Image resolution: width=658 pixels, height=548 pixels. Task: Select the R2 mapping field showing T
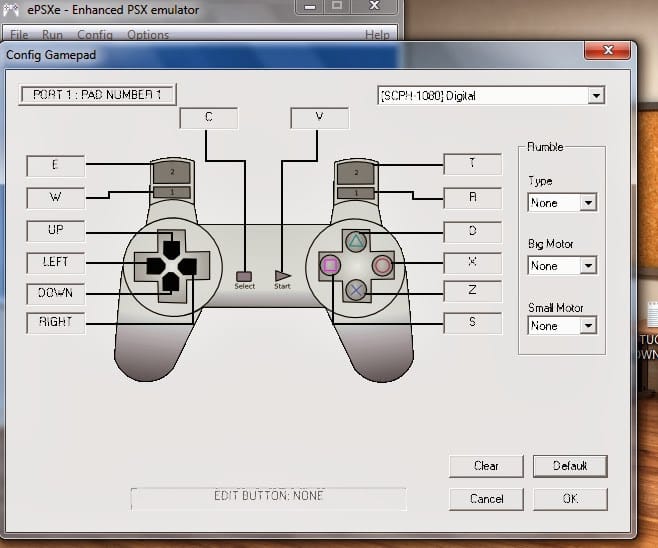click(473, 164)
